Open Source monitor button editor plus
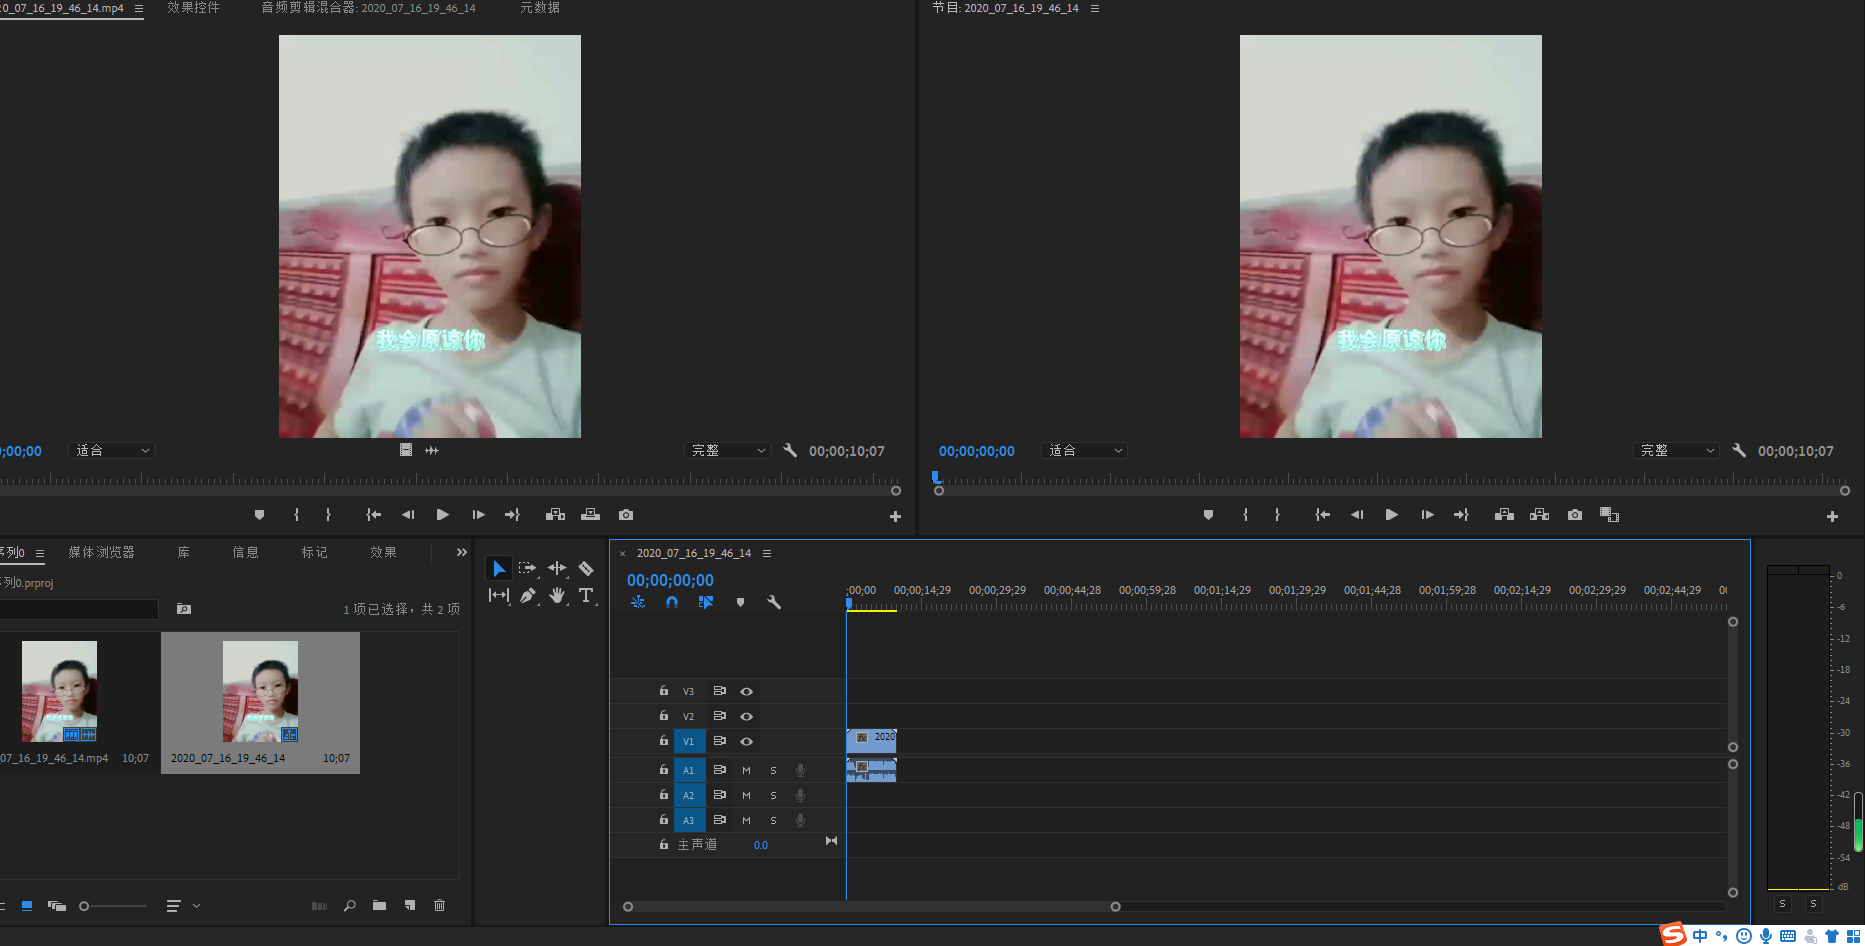The width and height of the screenshot is (1865, 946). point(895,516)
